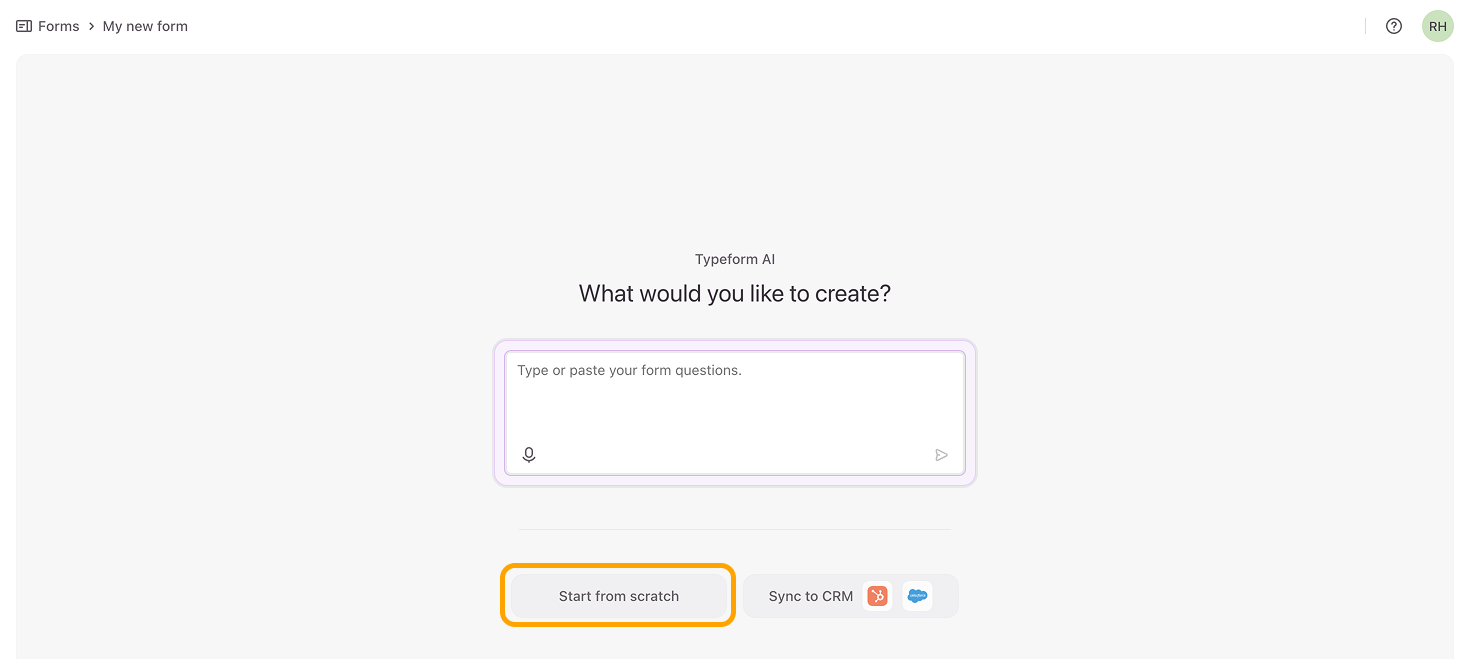
Task: Click the horizontal divider below prompt box
Action: pyautogui.click(x=735, y=529)
